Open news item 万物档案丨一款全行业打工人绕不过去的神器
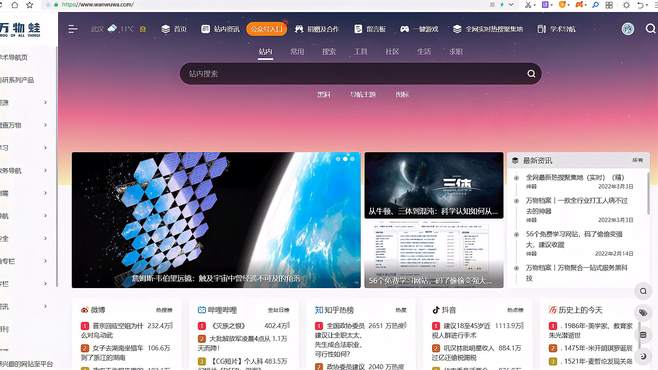The image size is (658, 370). tap(577, 206)
